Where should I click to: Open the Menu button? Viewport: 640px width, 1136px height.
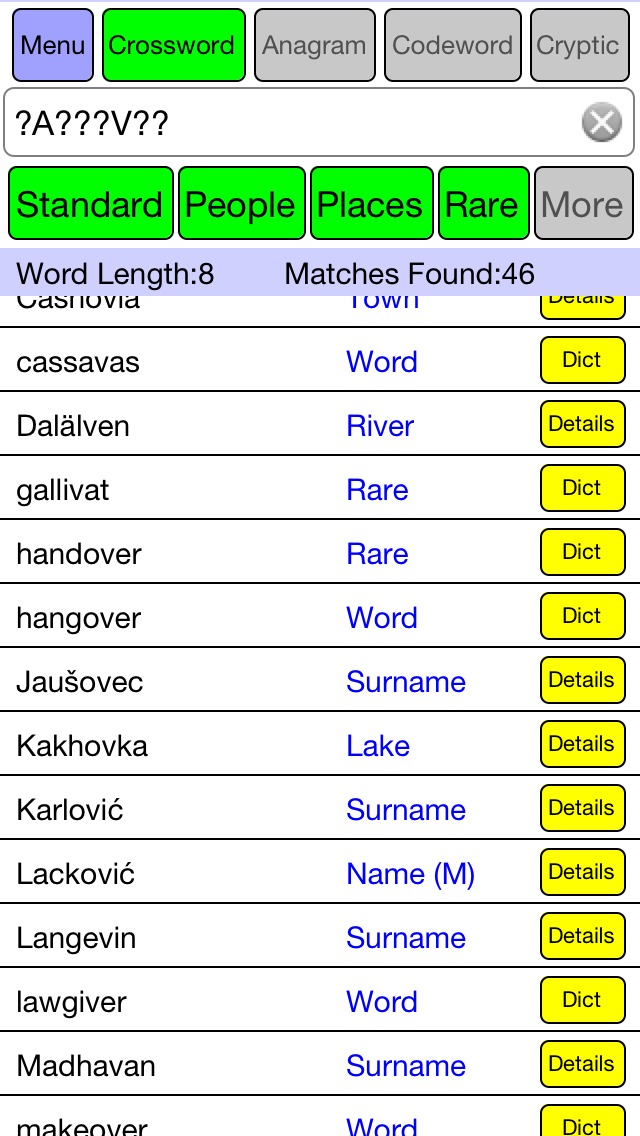[53, 45]
